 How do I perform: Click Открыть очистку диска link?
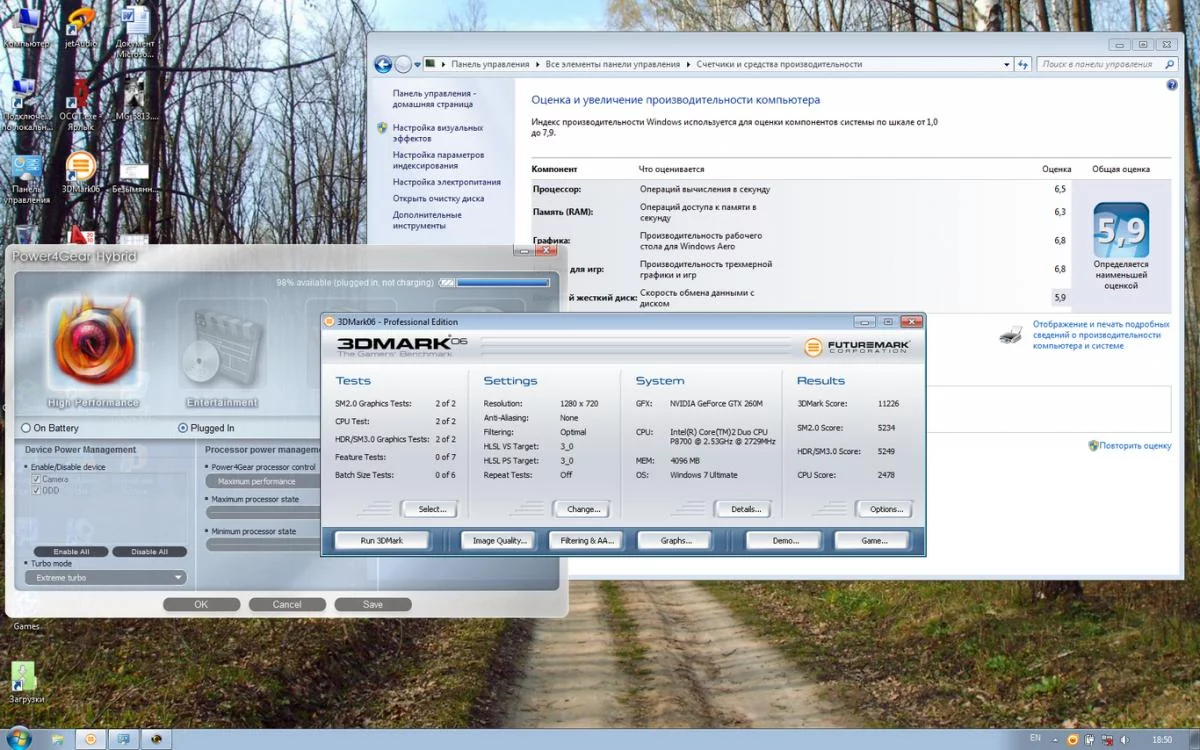click(438, 198)
